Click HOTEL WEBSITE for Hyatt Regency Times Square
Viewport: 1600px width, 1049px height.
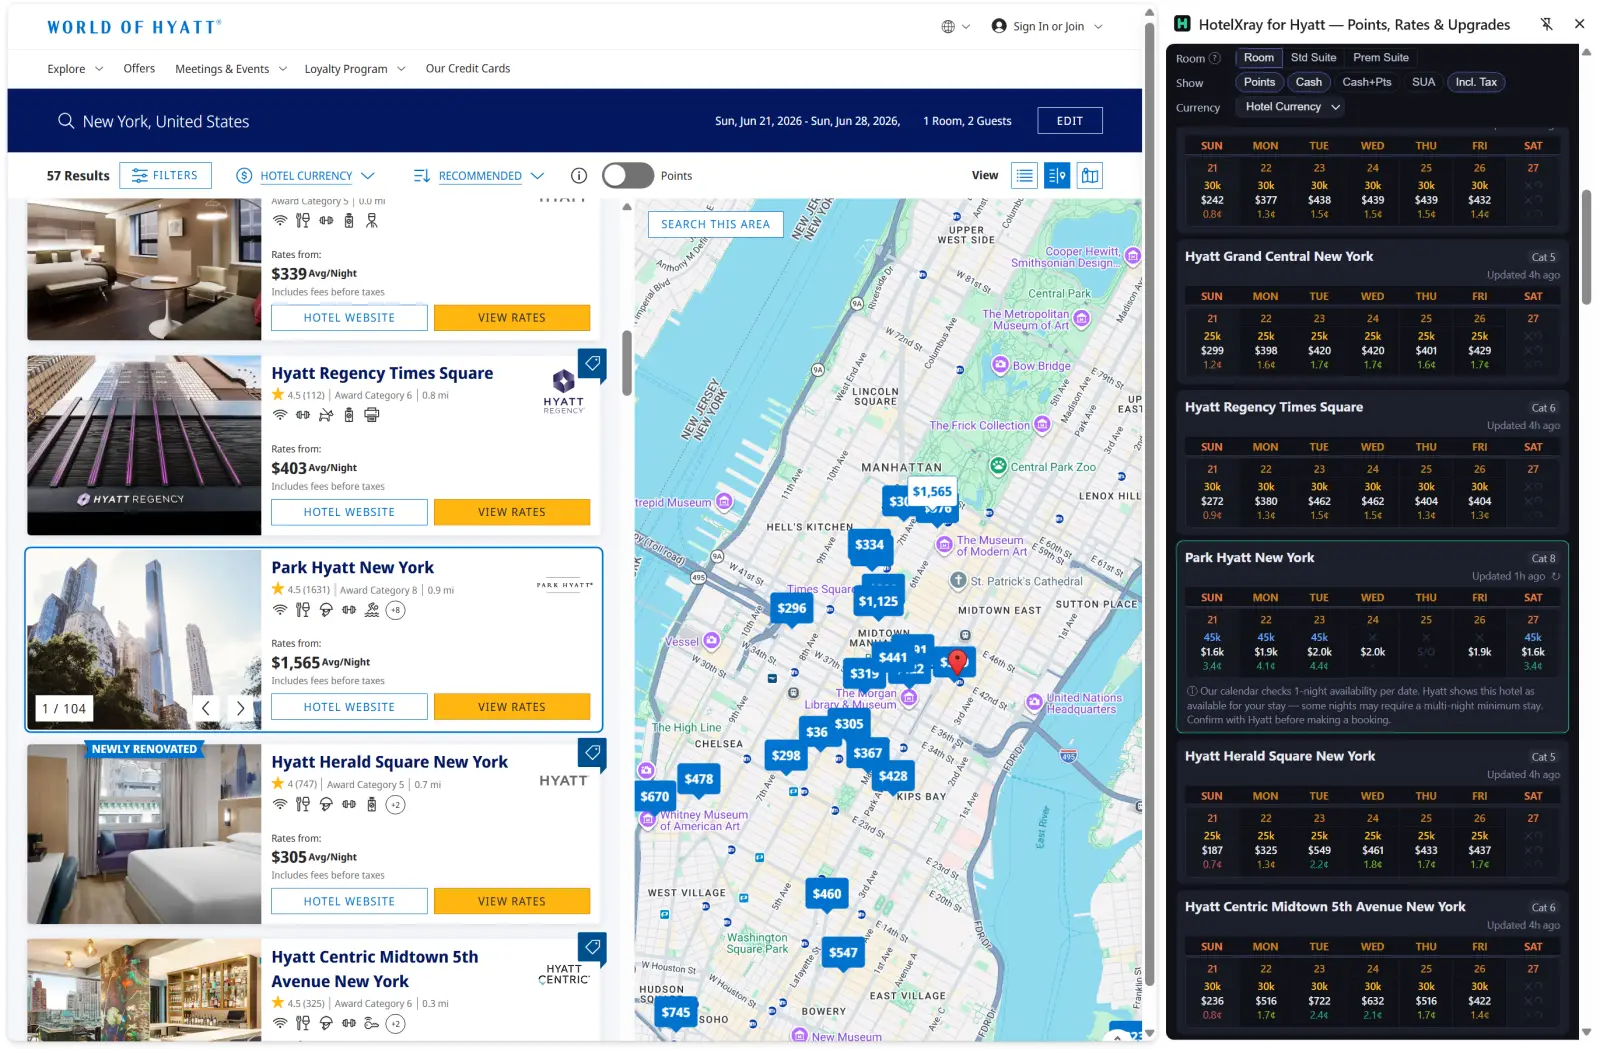pyautogui.click(x=349, y=512)
